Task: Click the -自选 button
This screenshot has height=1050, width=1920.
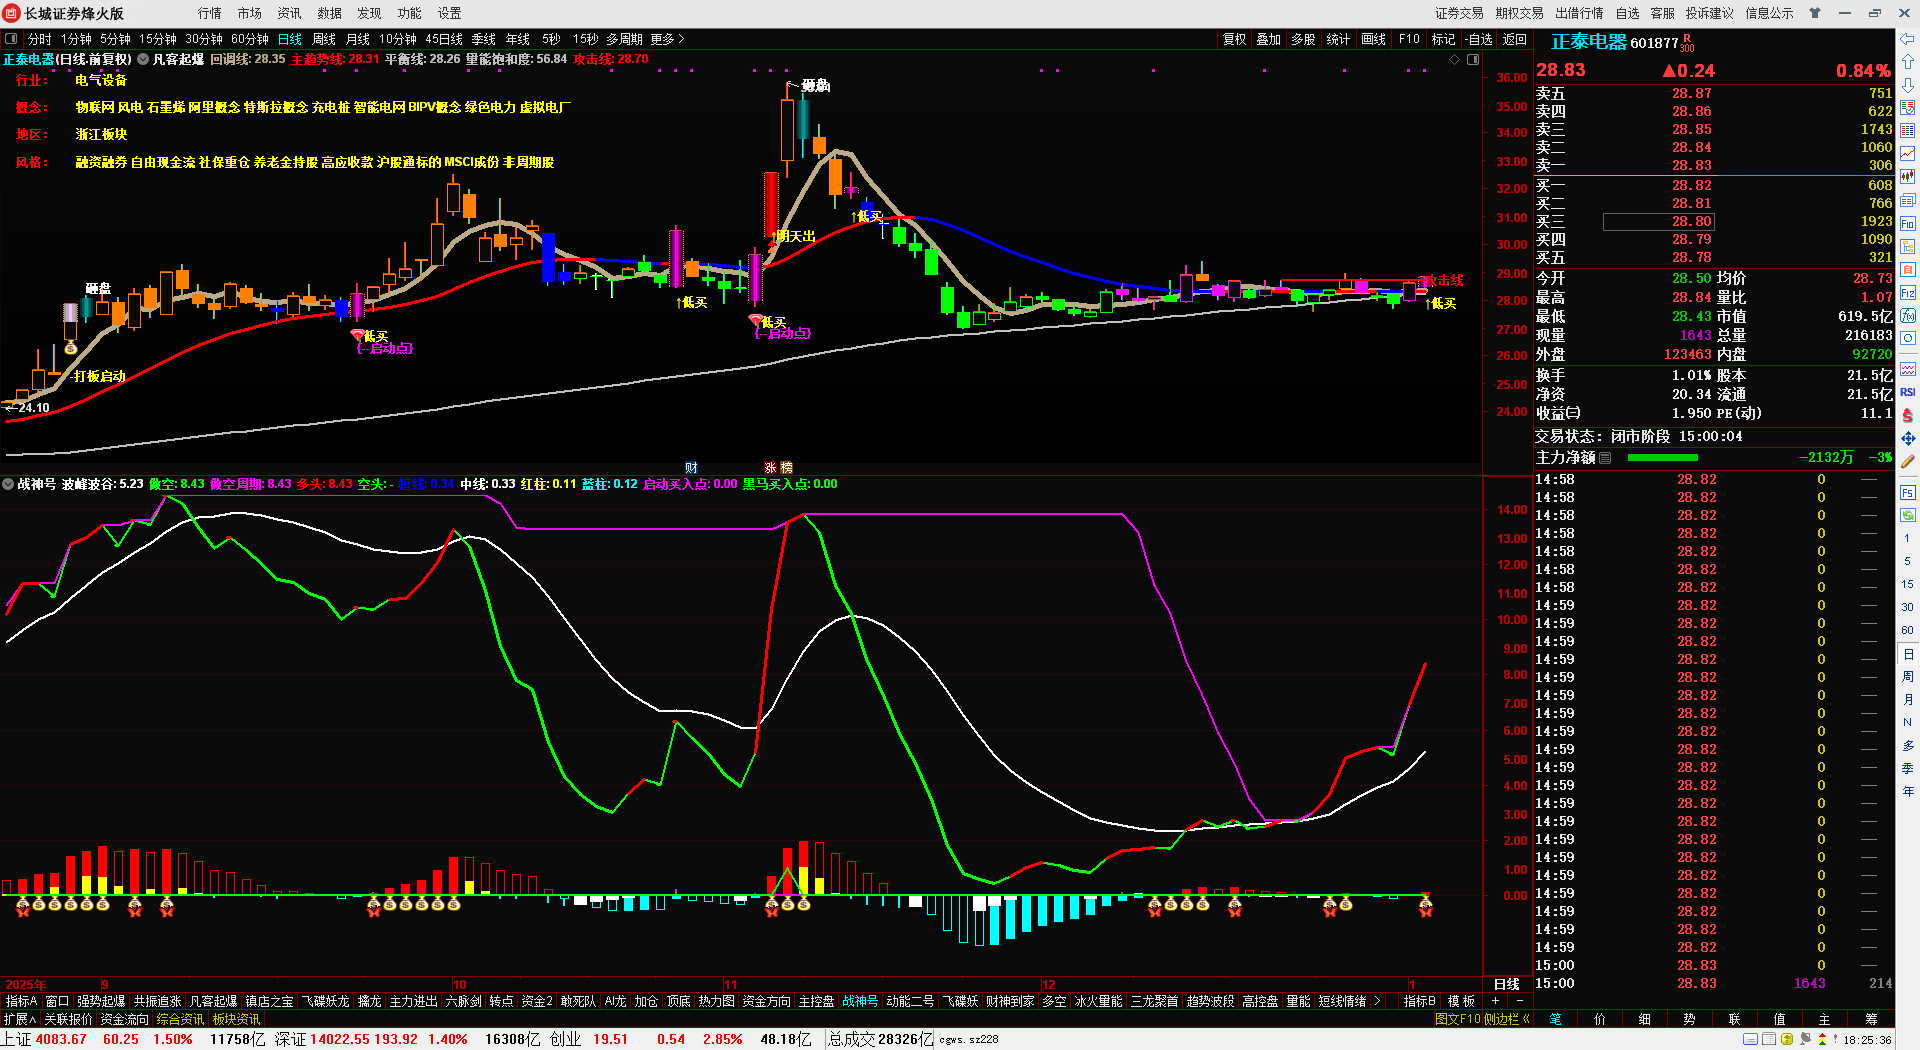Action: click(1479, 39)
